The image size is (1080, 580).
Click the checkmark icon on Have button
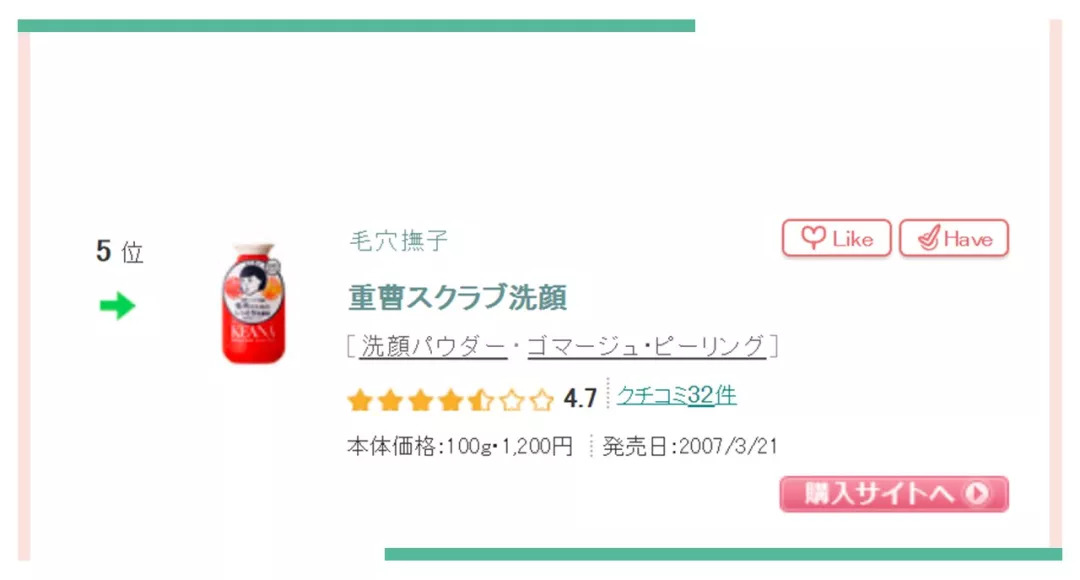coord(928,238)
